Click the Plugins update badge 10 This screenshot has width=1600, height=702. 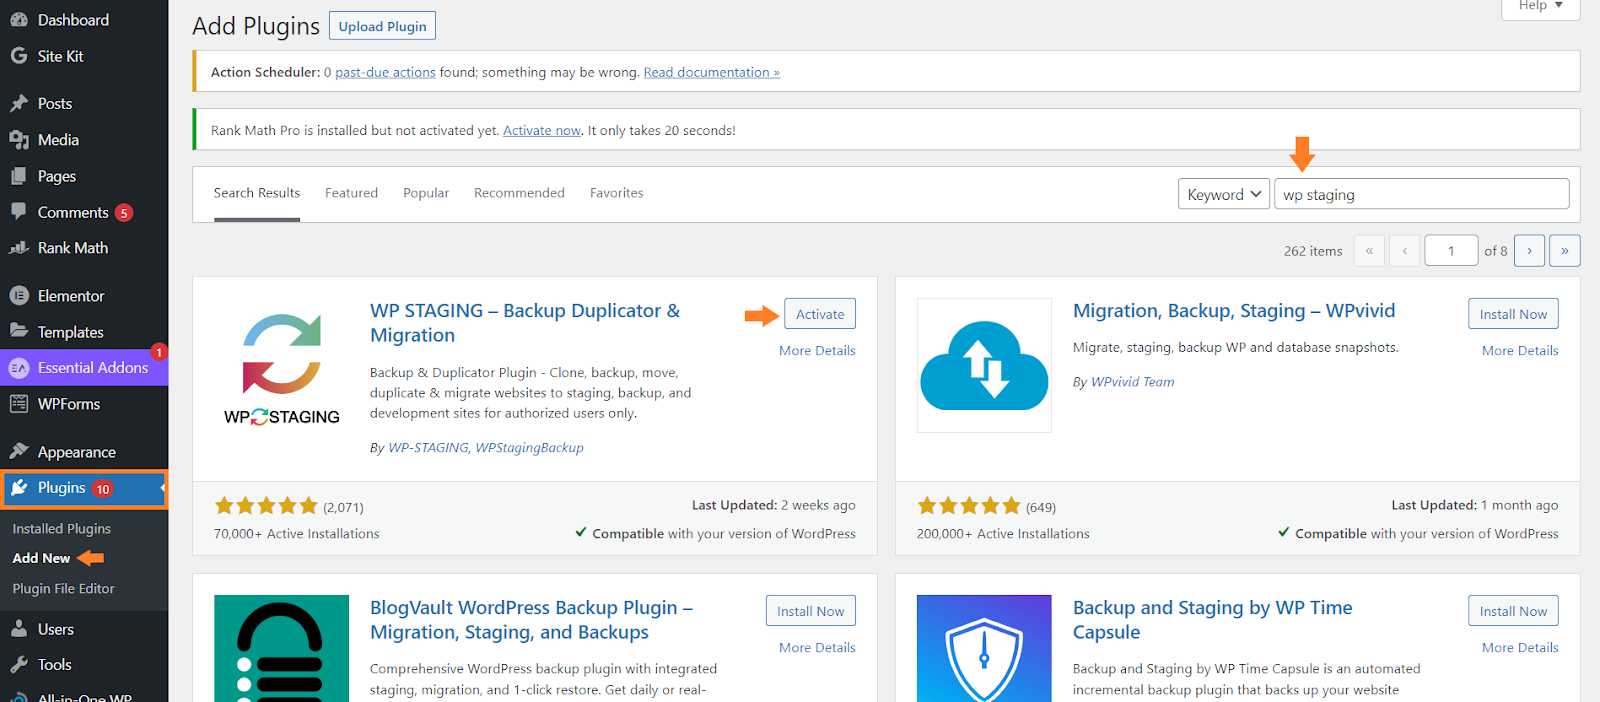pyautogui.click(x=103, y=489)
